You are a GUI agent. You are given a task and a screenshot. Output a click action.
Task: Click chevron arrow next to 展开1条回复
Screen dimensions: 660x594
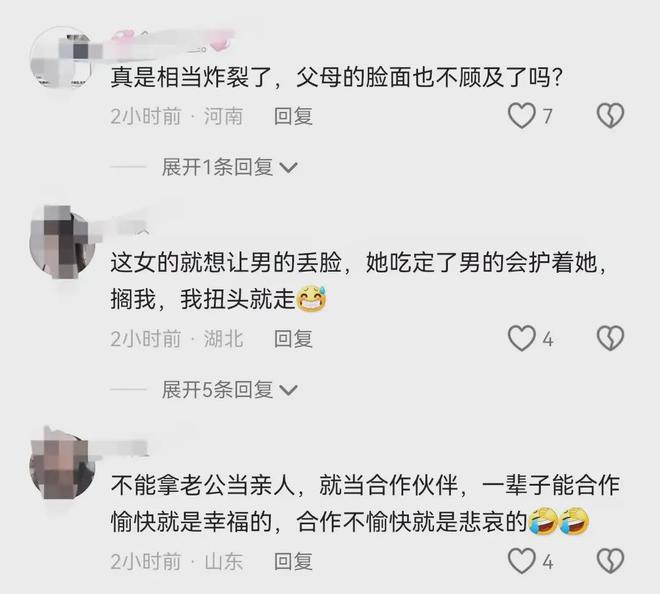[289, 168]
